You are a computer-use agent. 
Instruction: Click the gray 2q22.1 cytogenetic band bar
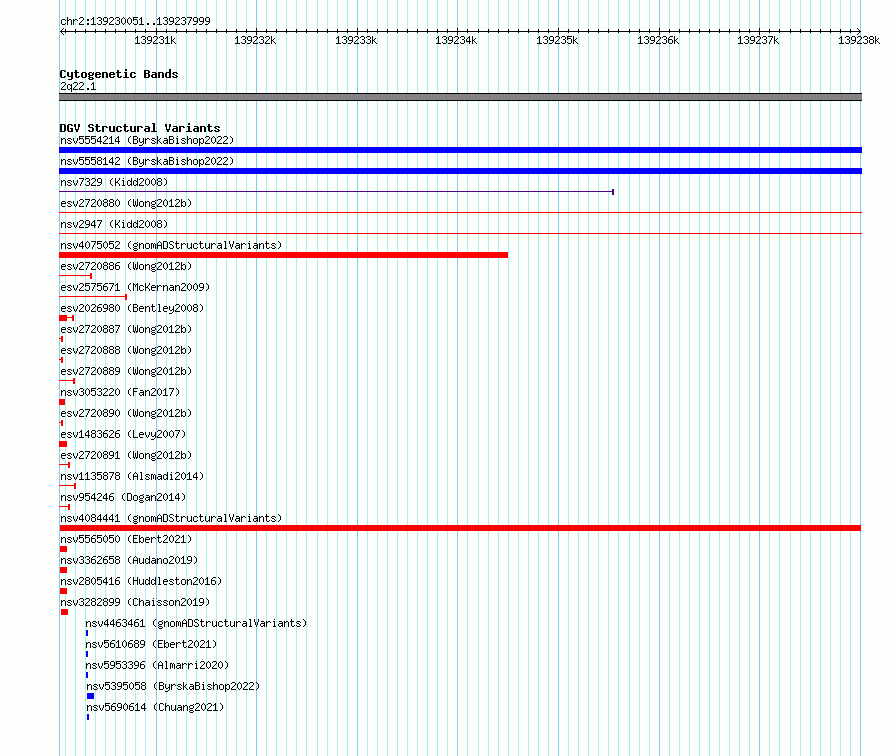(460, 97)
